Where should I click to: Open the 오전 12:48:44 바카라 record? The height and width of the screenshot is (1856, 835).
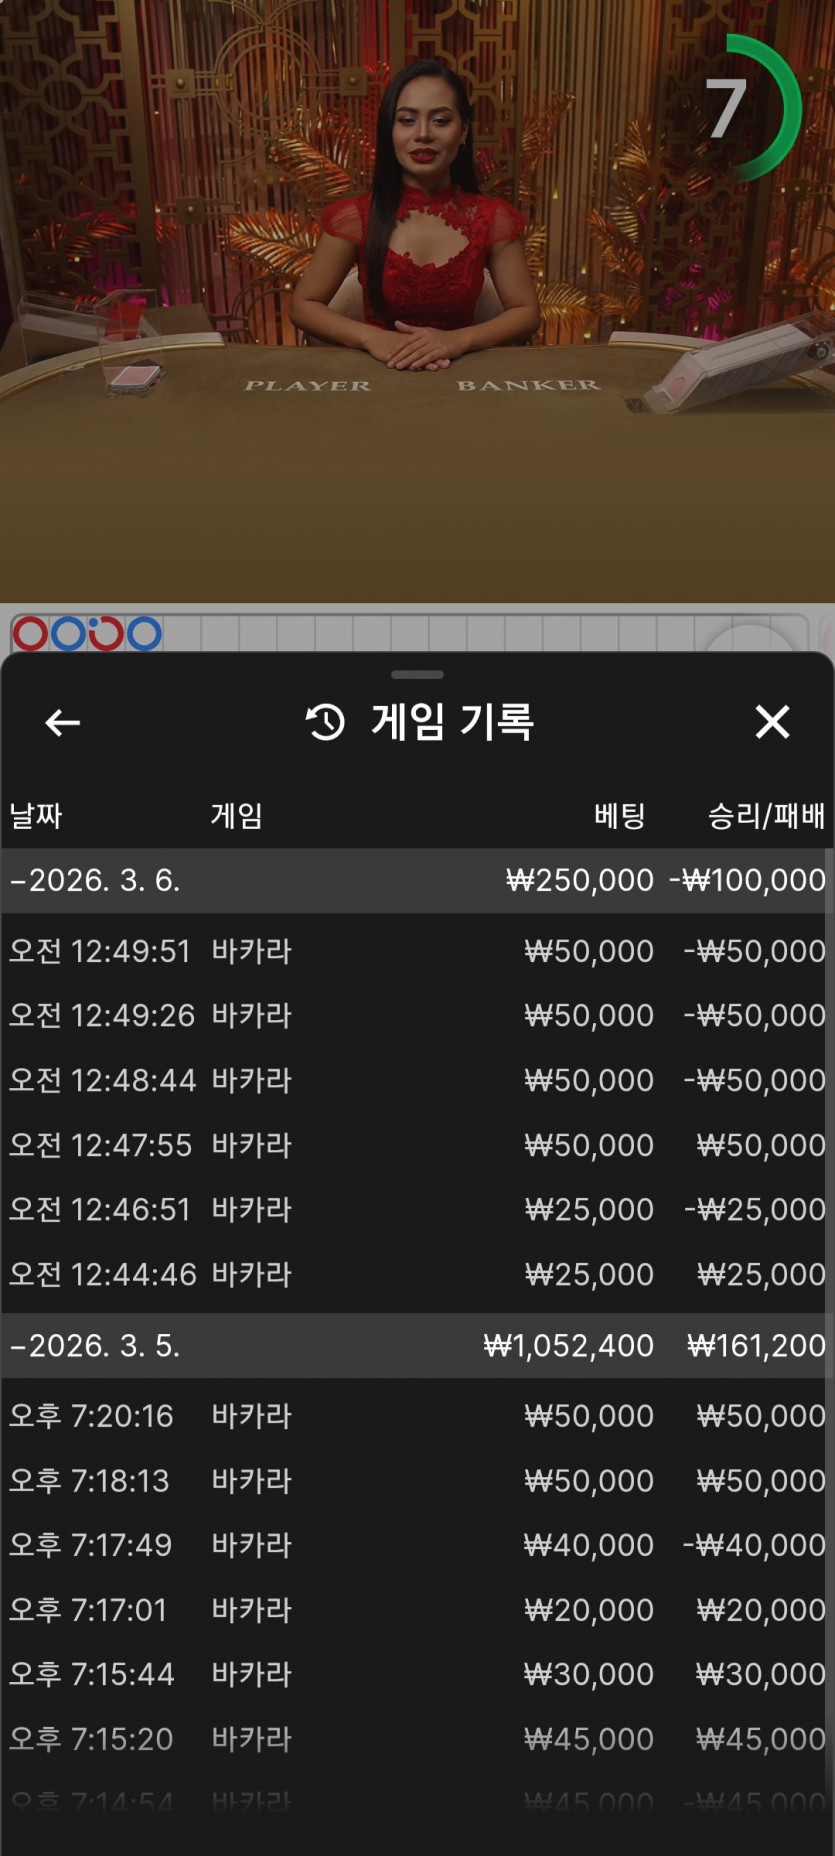[x=417, y=1080]
